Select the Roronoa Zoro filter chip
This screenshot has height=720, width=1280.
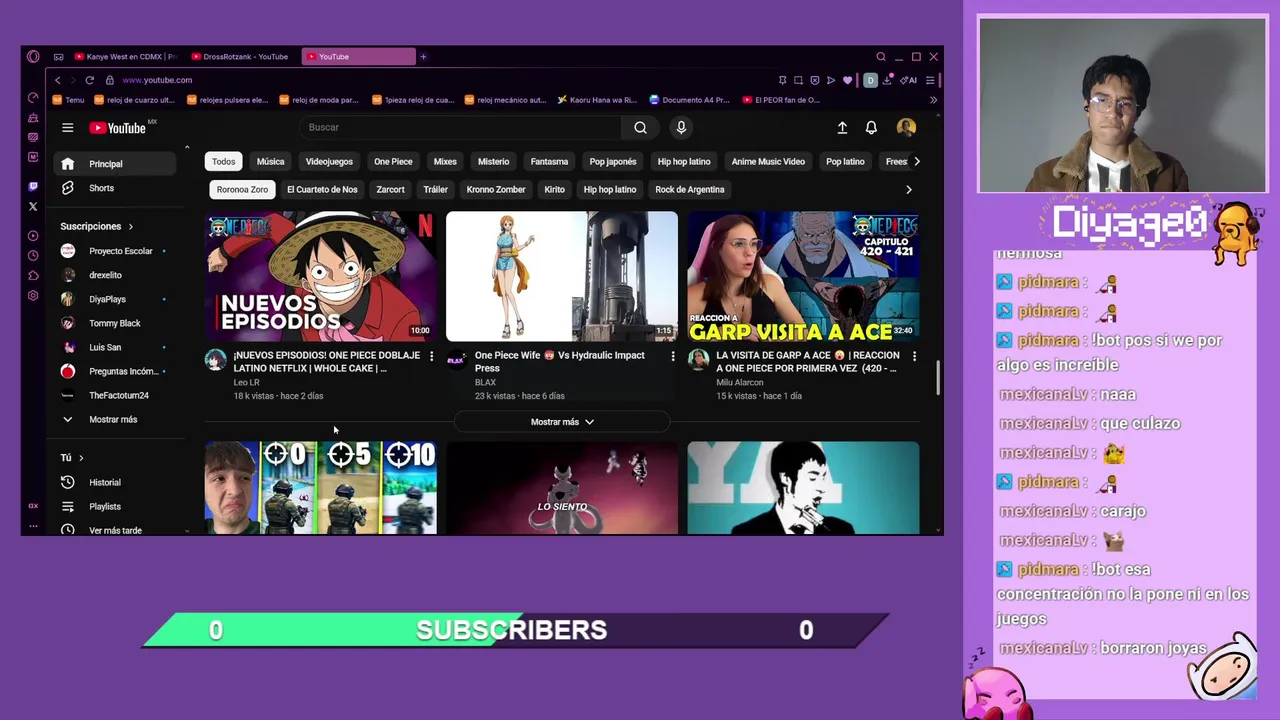tap(242, 189)
